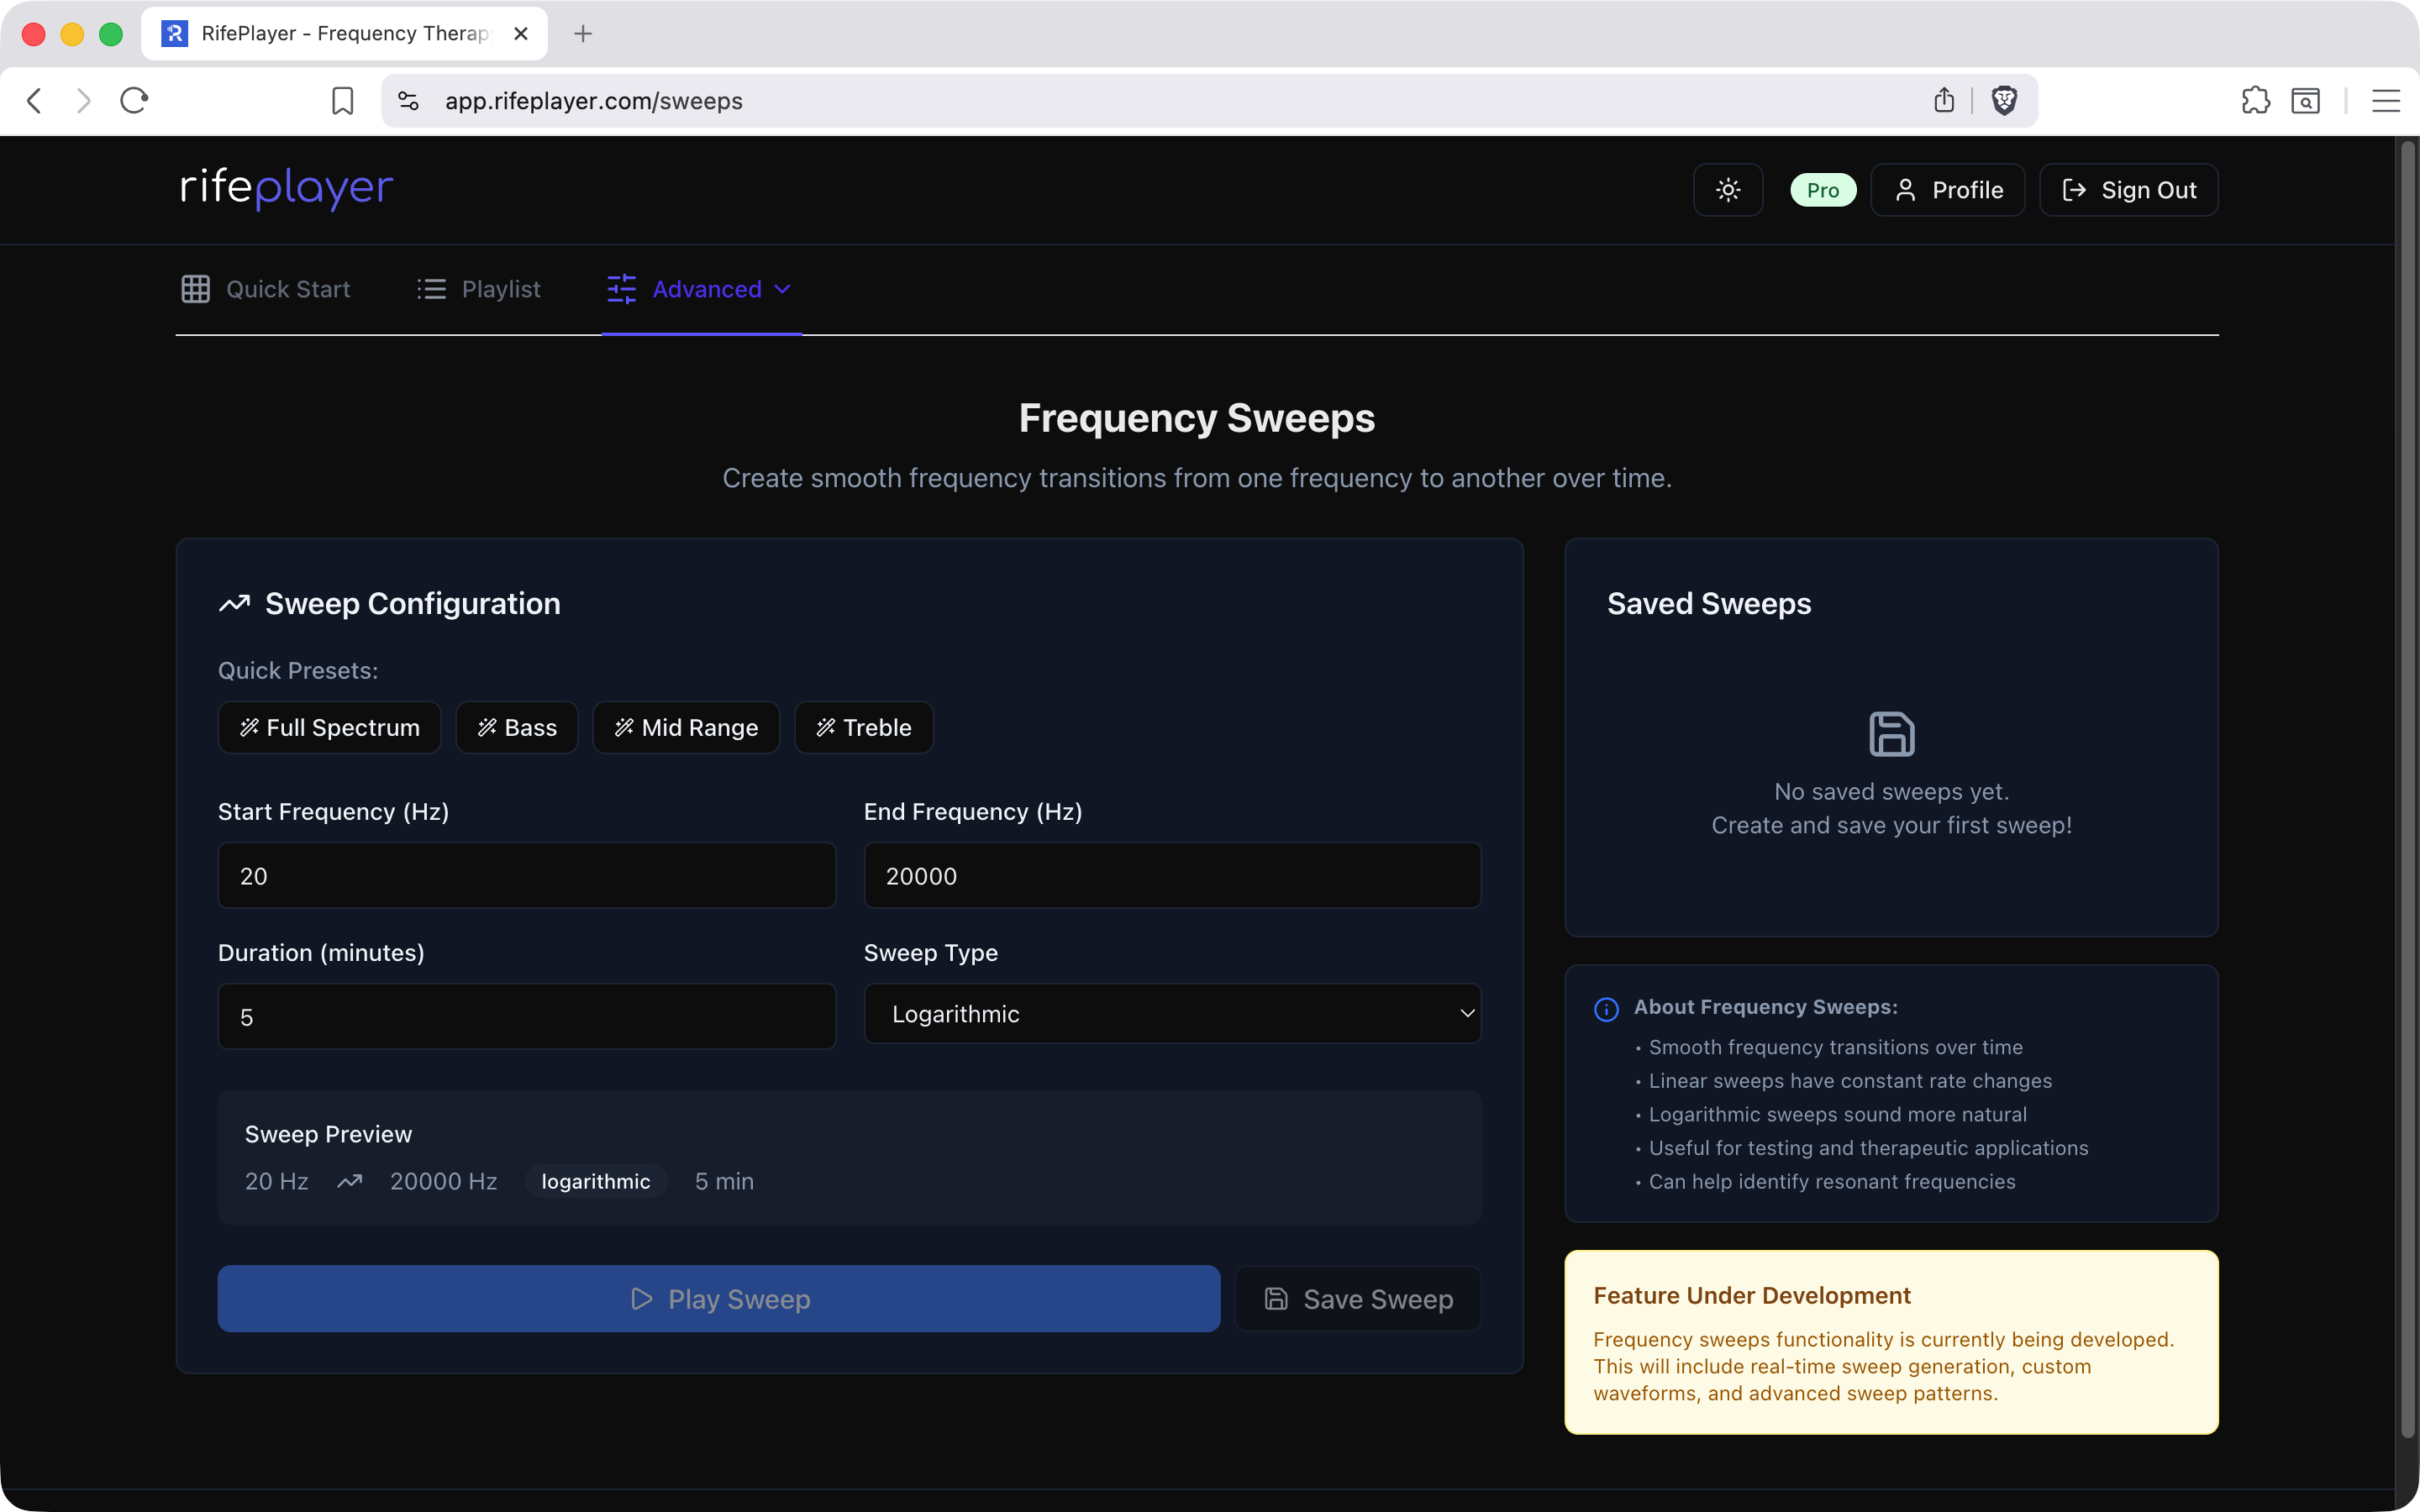Click the Play Sweep button
This screenshot has width=2420, height=1512.
pyautogui.click(x=719, y=1299)
